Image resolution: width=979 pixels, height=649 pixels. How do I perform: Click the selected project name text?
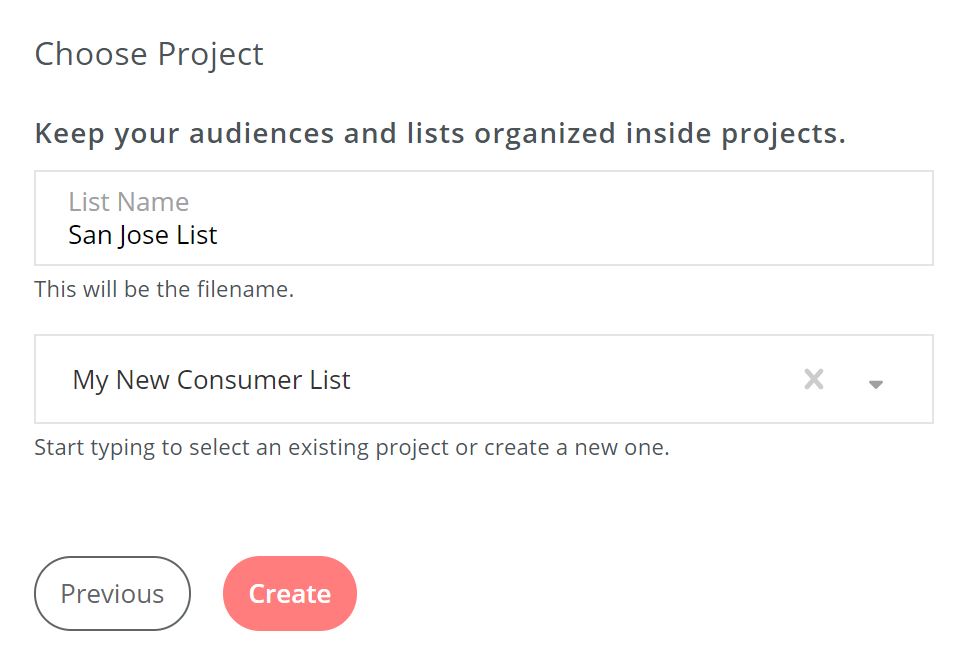pyautogui.click(x=211, y=380)
